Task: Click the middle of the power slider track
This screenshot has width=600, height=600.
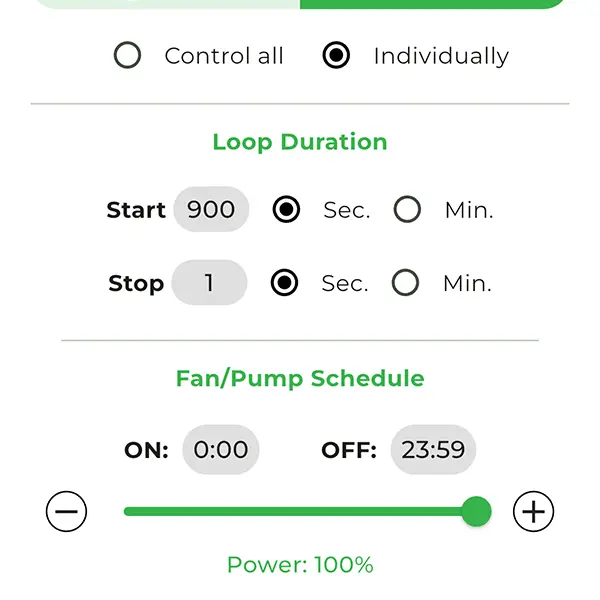Action: coord(300,512)
